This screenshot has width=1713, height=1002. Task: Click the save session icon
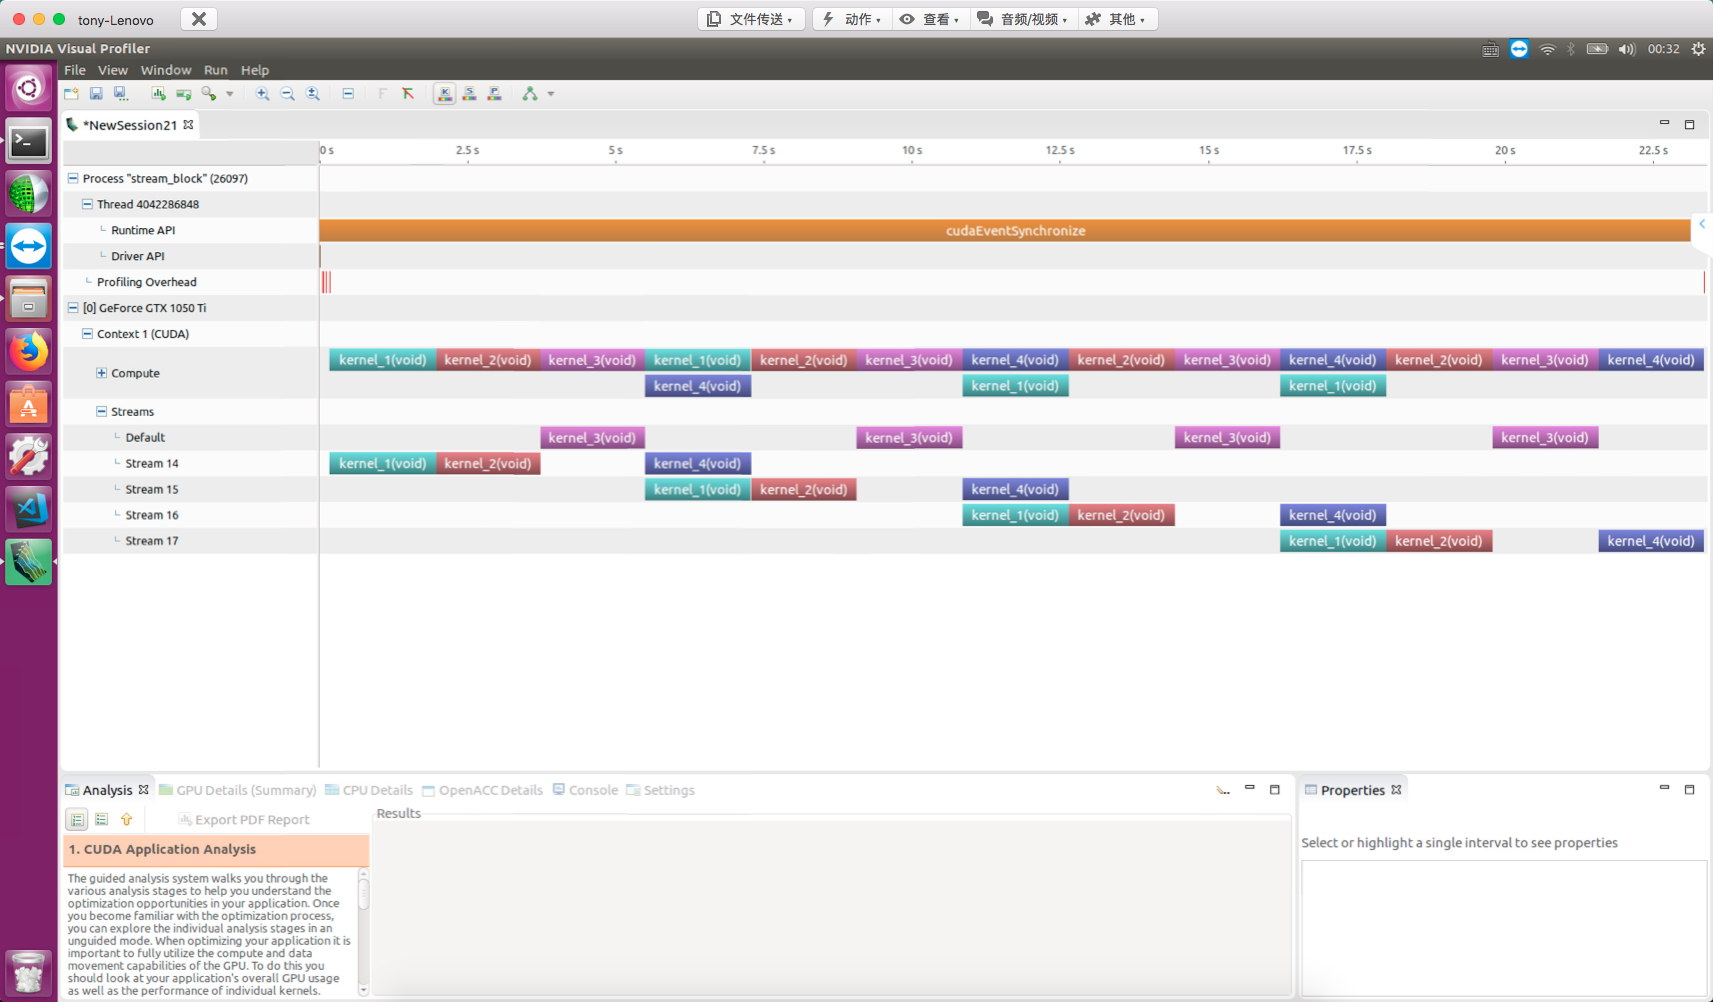click(x=96, y=94)
